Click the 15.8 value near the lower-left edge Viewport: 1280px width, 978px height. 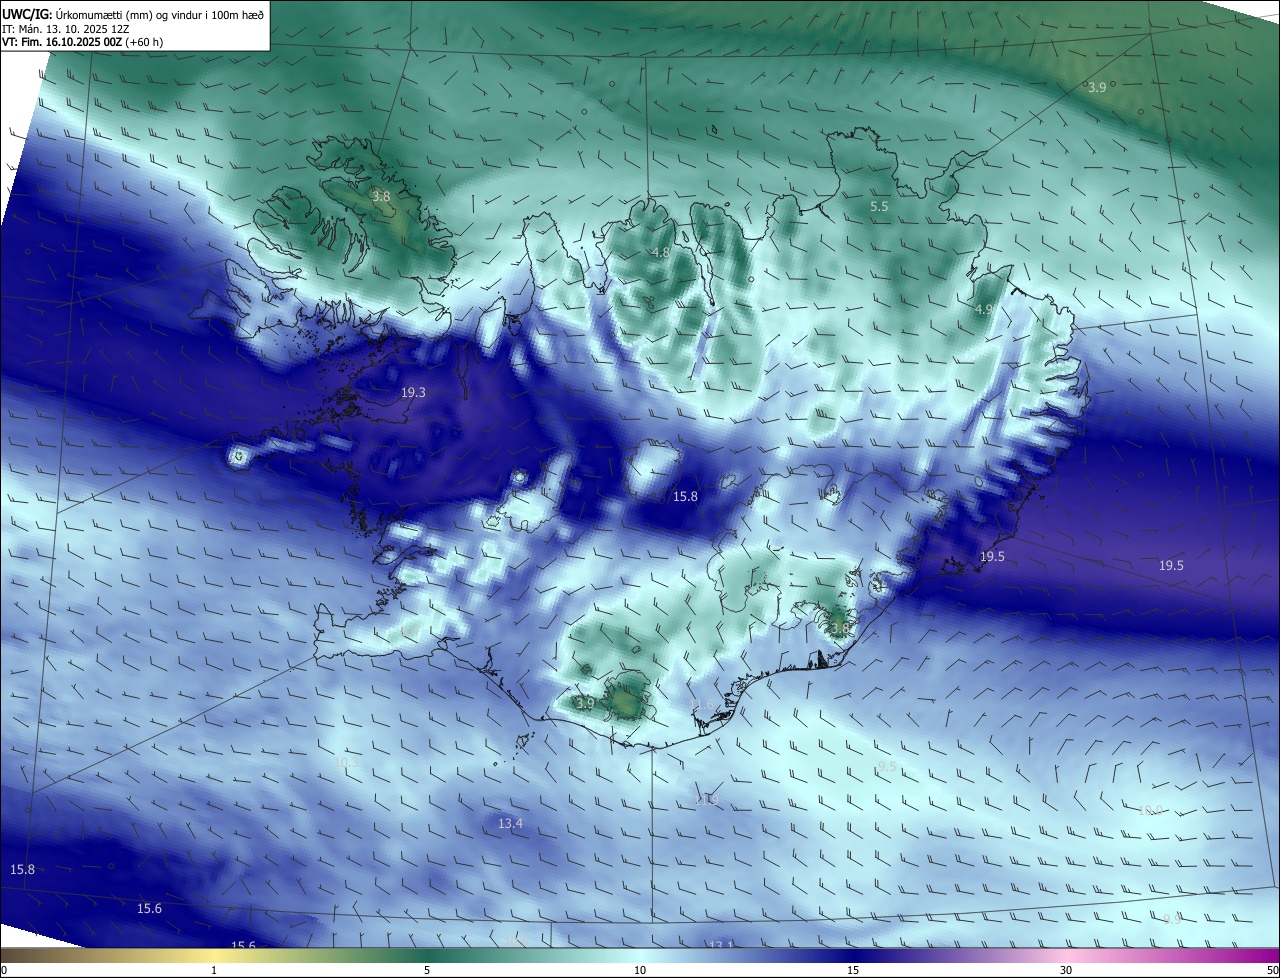(x=22, y=870)
